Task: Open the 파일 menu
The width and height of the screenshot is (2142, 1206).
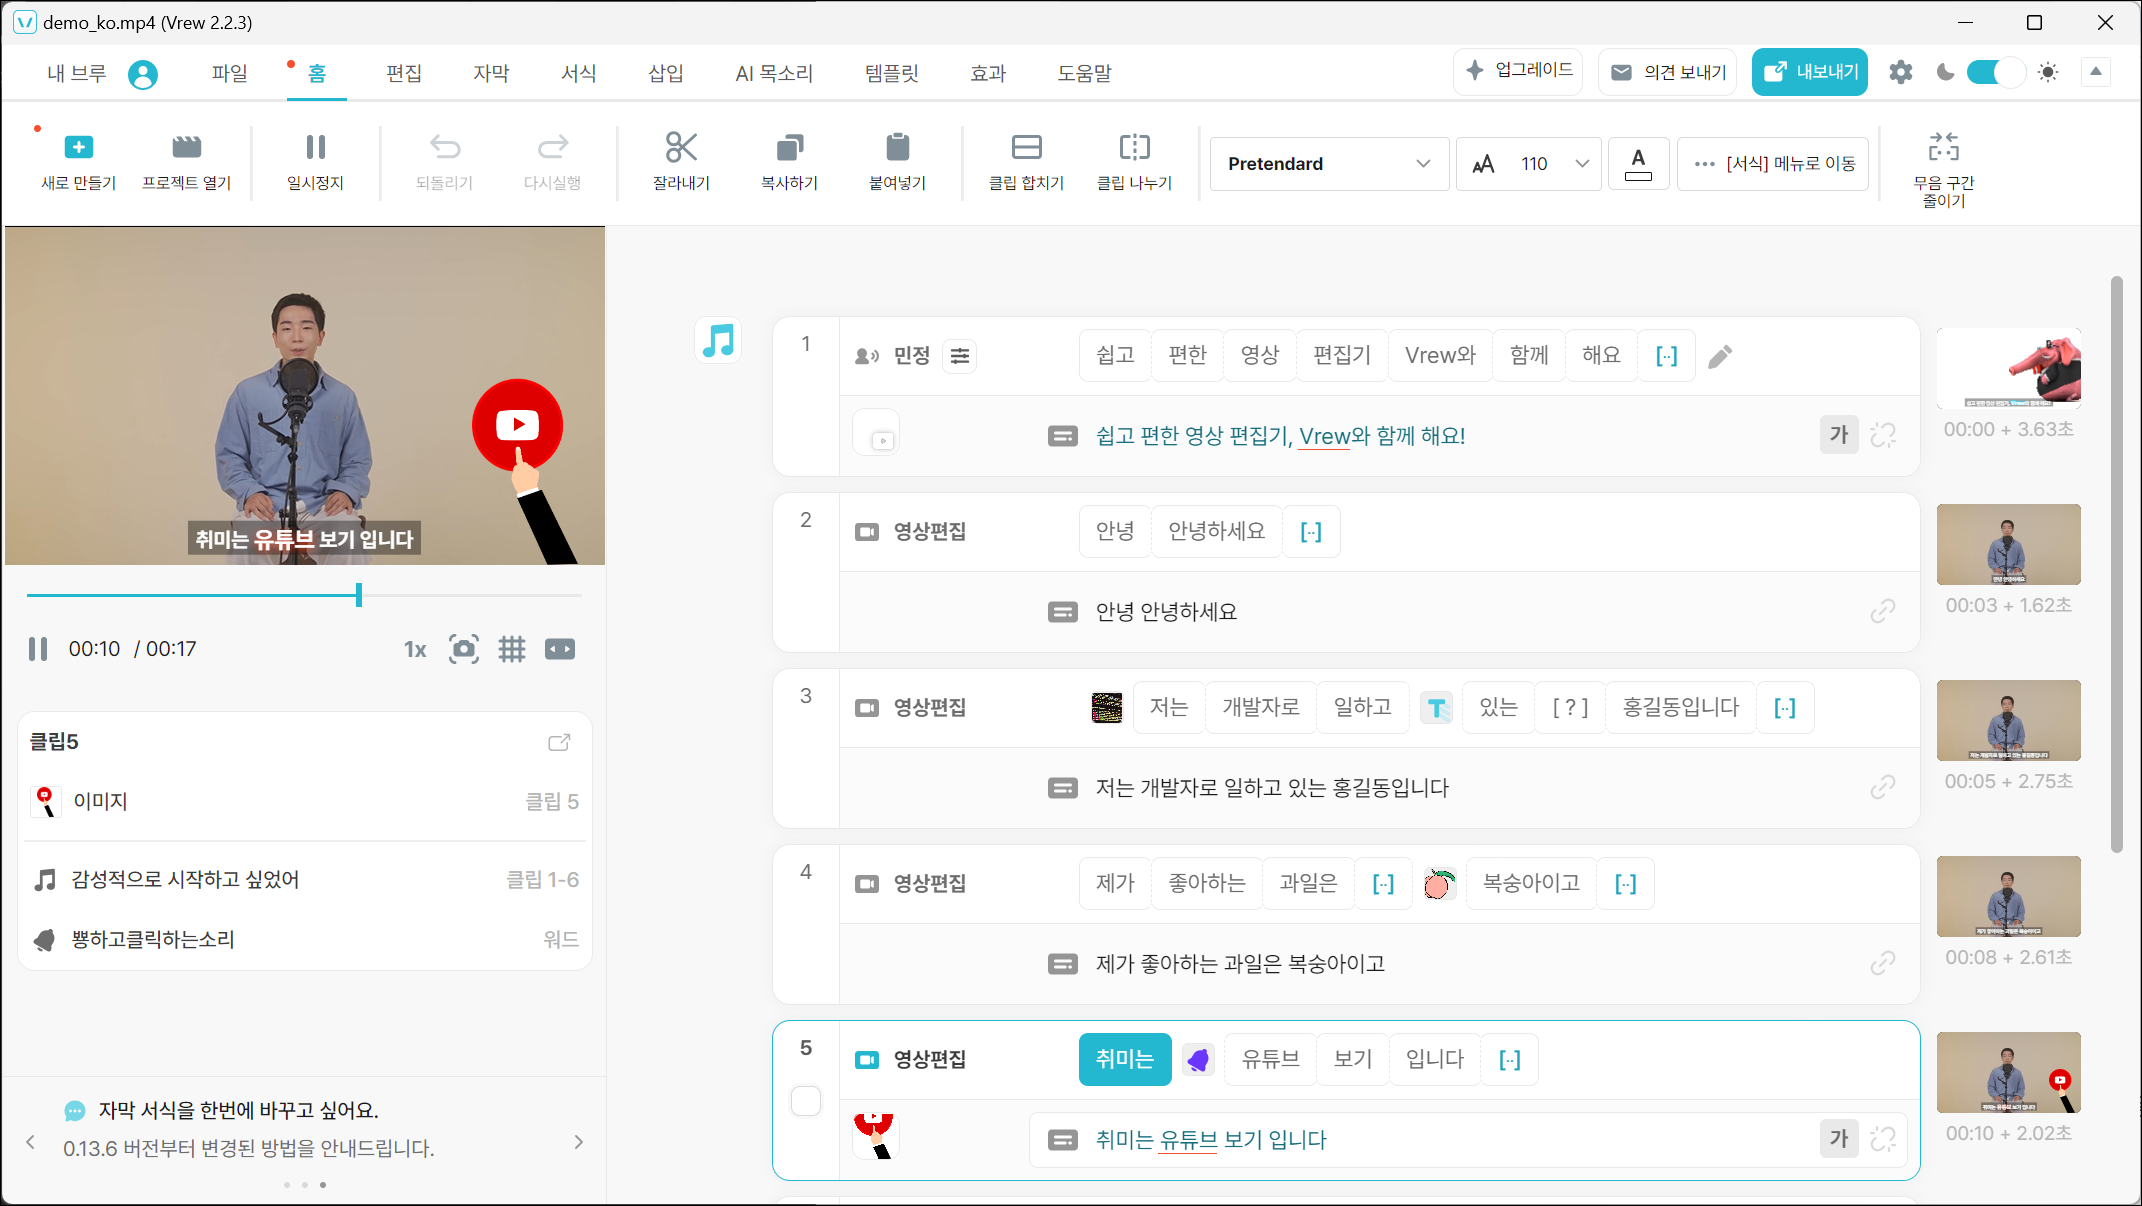Action: pos(229,73)
